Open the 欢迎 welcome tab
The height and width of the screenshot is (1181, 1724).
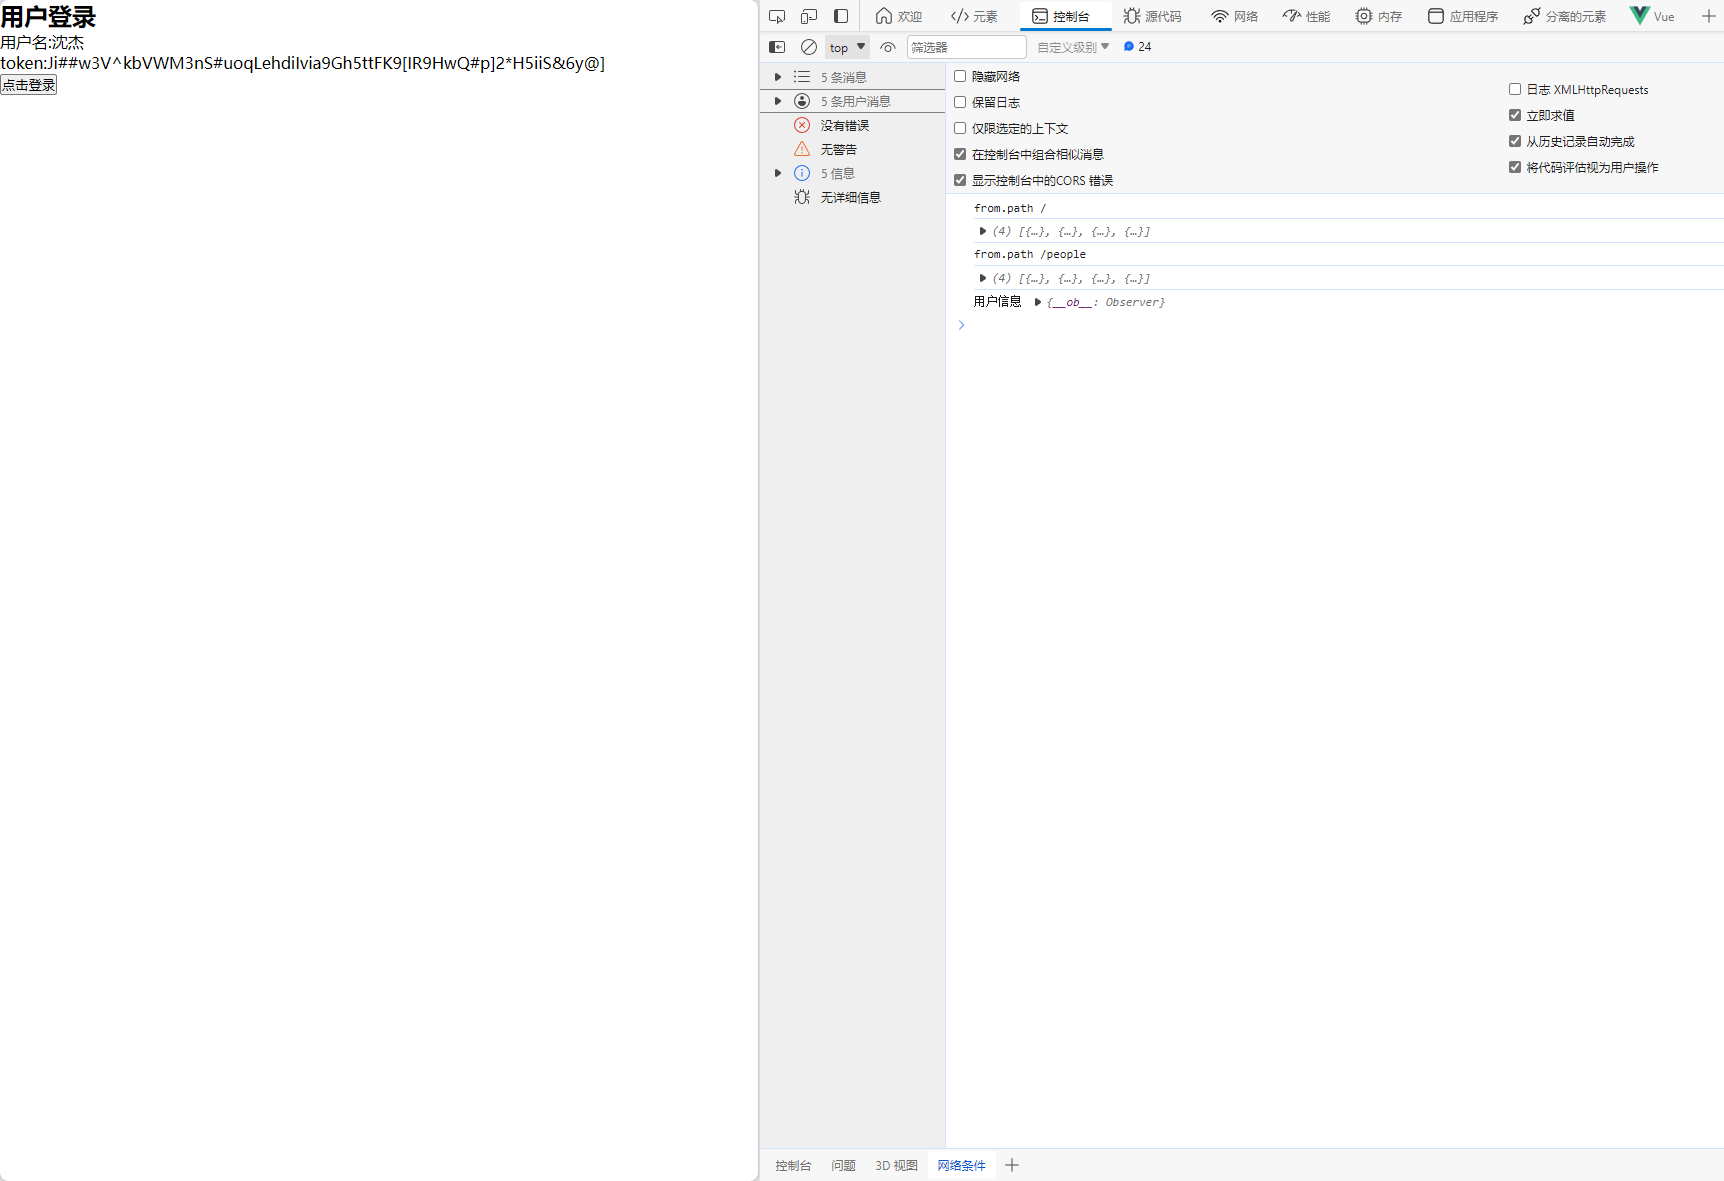[x=898, y=16]
